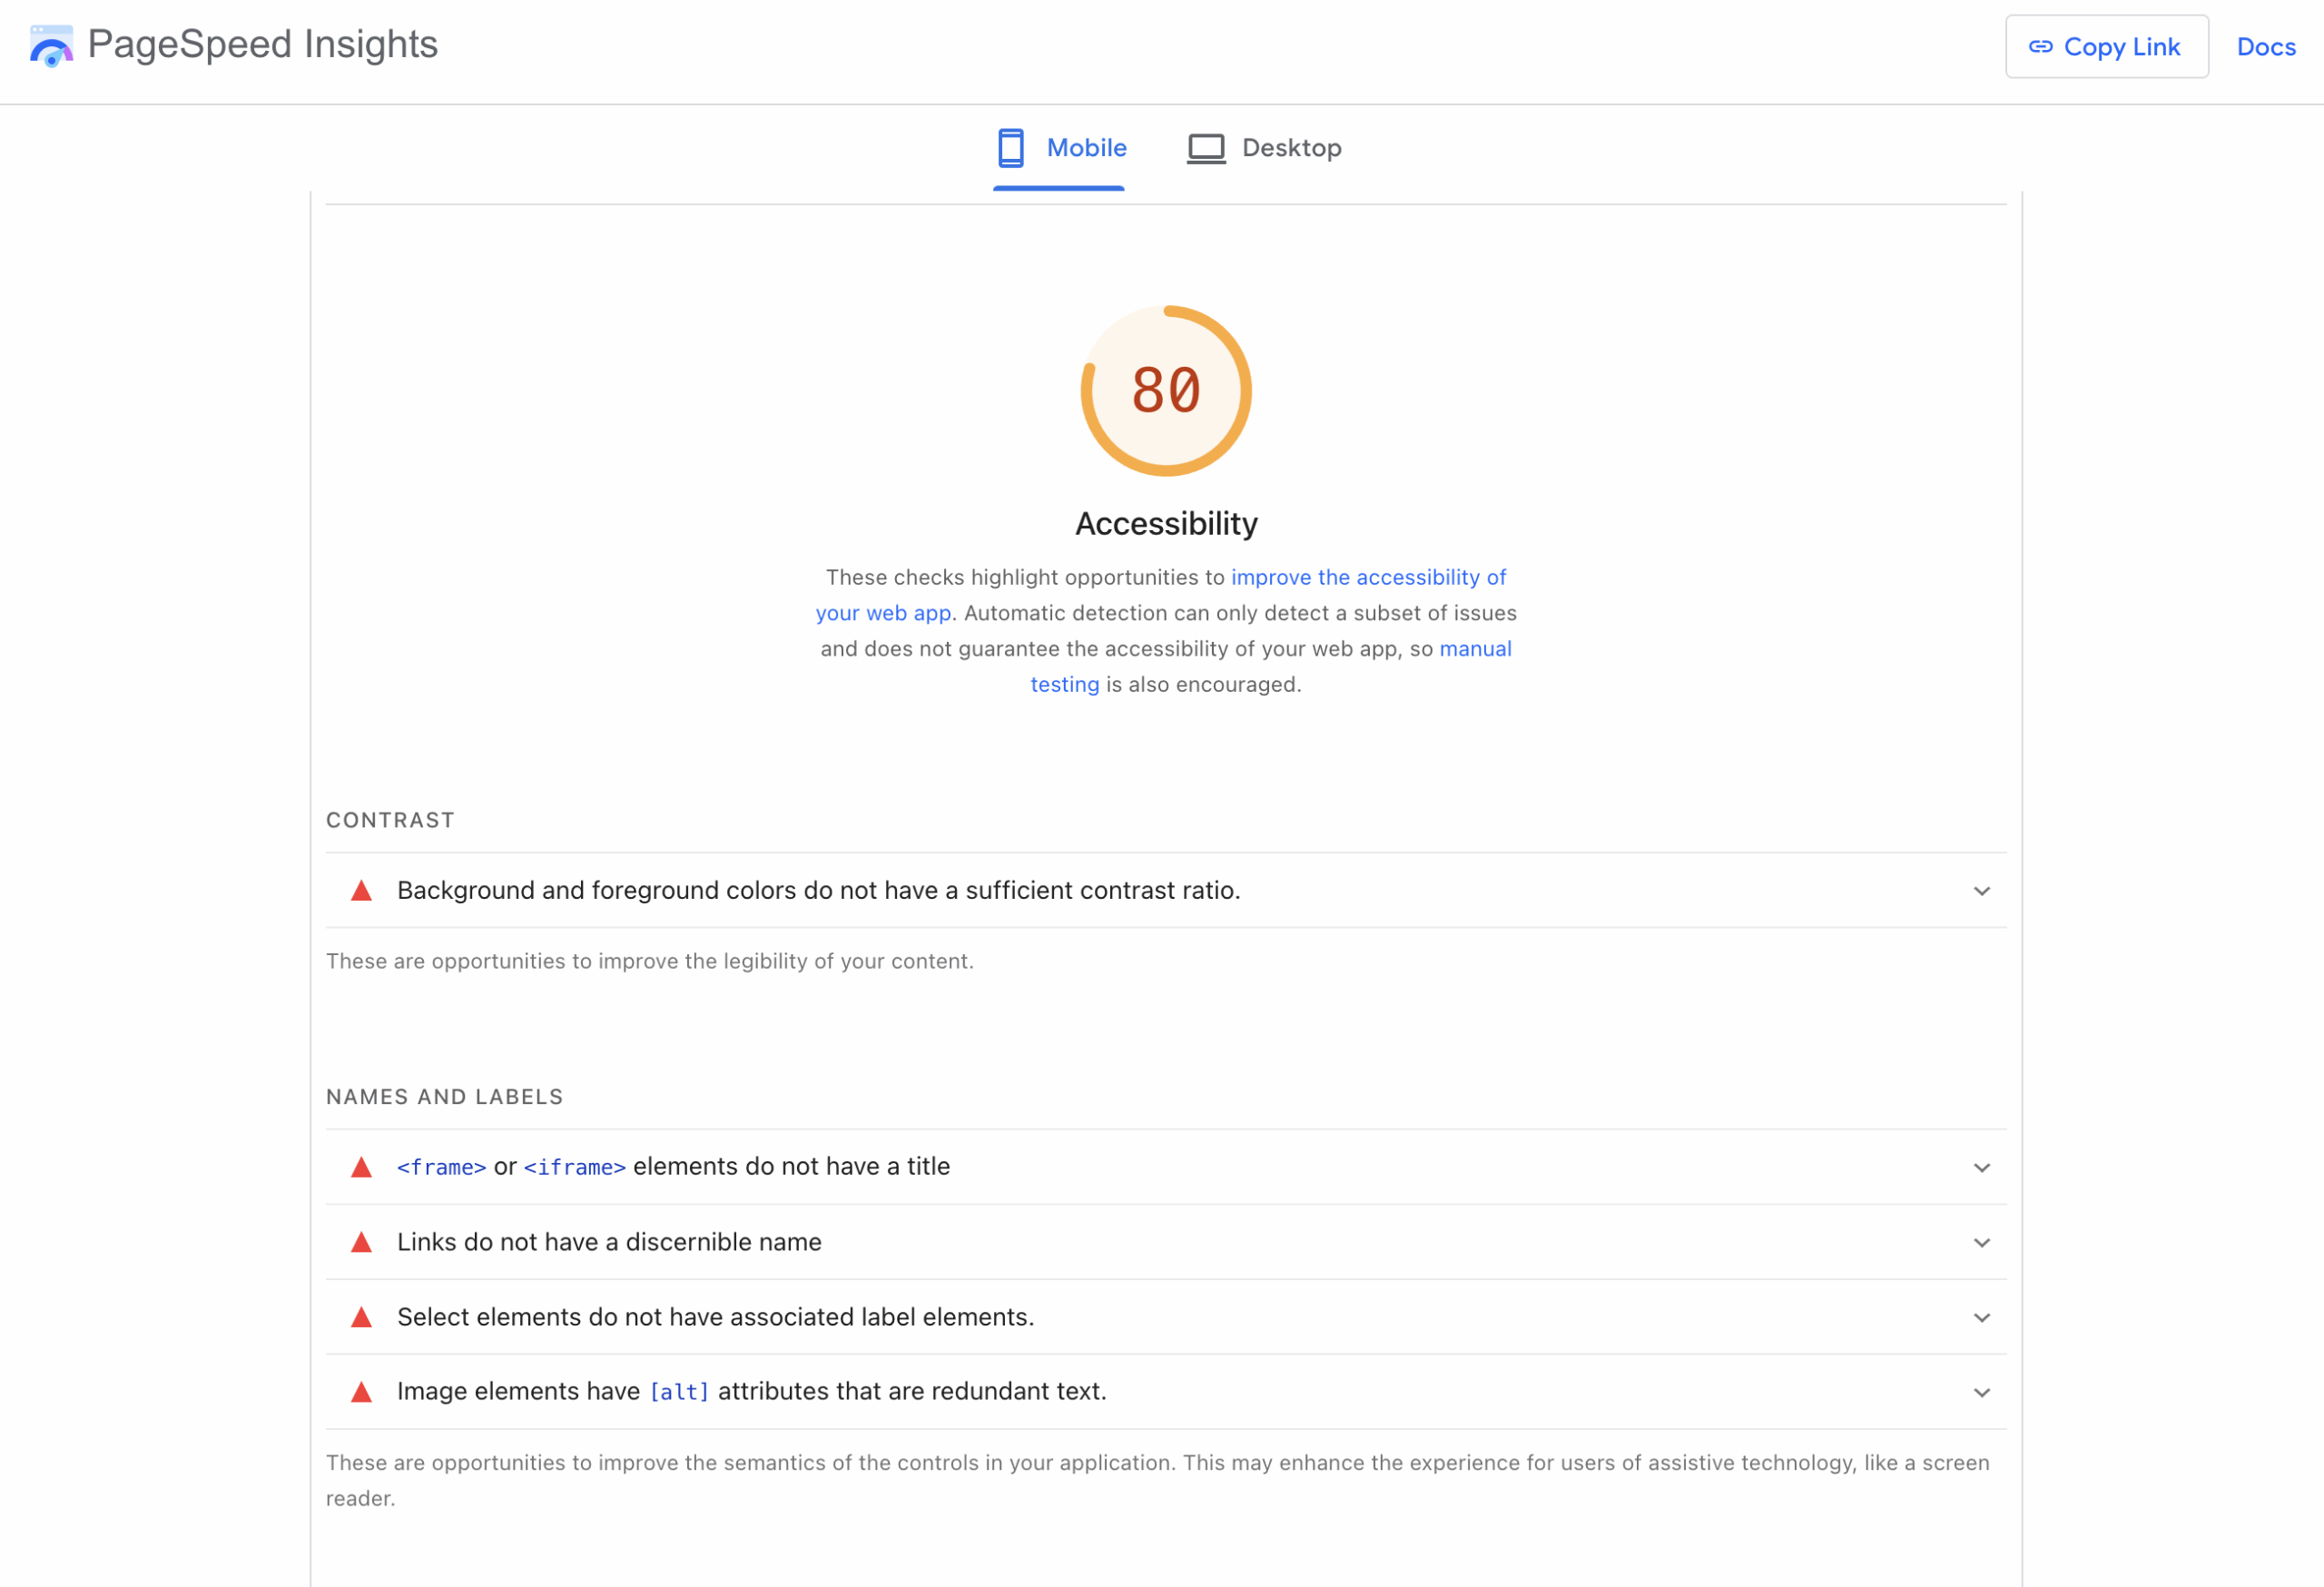This screenshot has width=2324, height=1587.
Task: Click the desktop laptop icon
Action: (x=1206, y=148)
